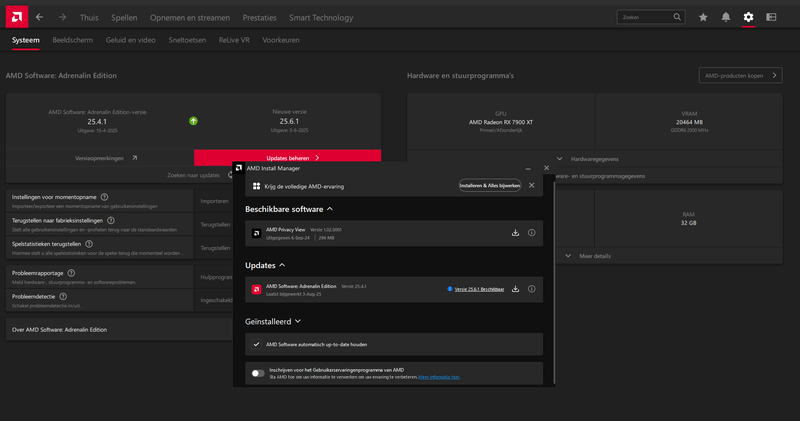This screenshot has height=421, width=800.
Task: Open the Versie 25.6.1 Beschikbaar link
Action: (x=478, y=289)
